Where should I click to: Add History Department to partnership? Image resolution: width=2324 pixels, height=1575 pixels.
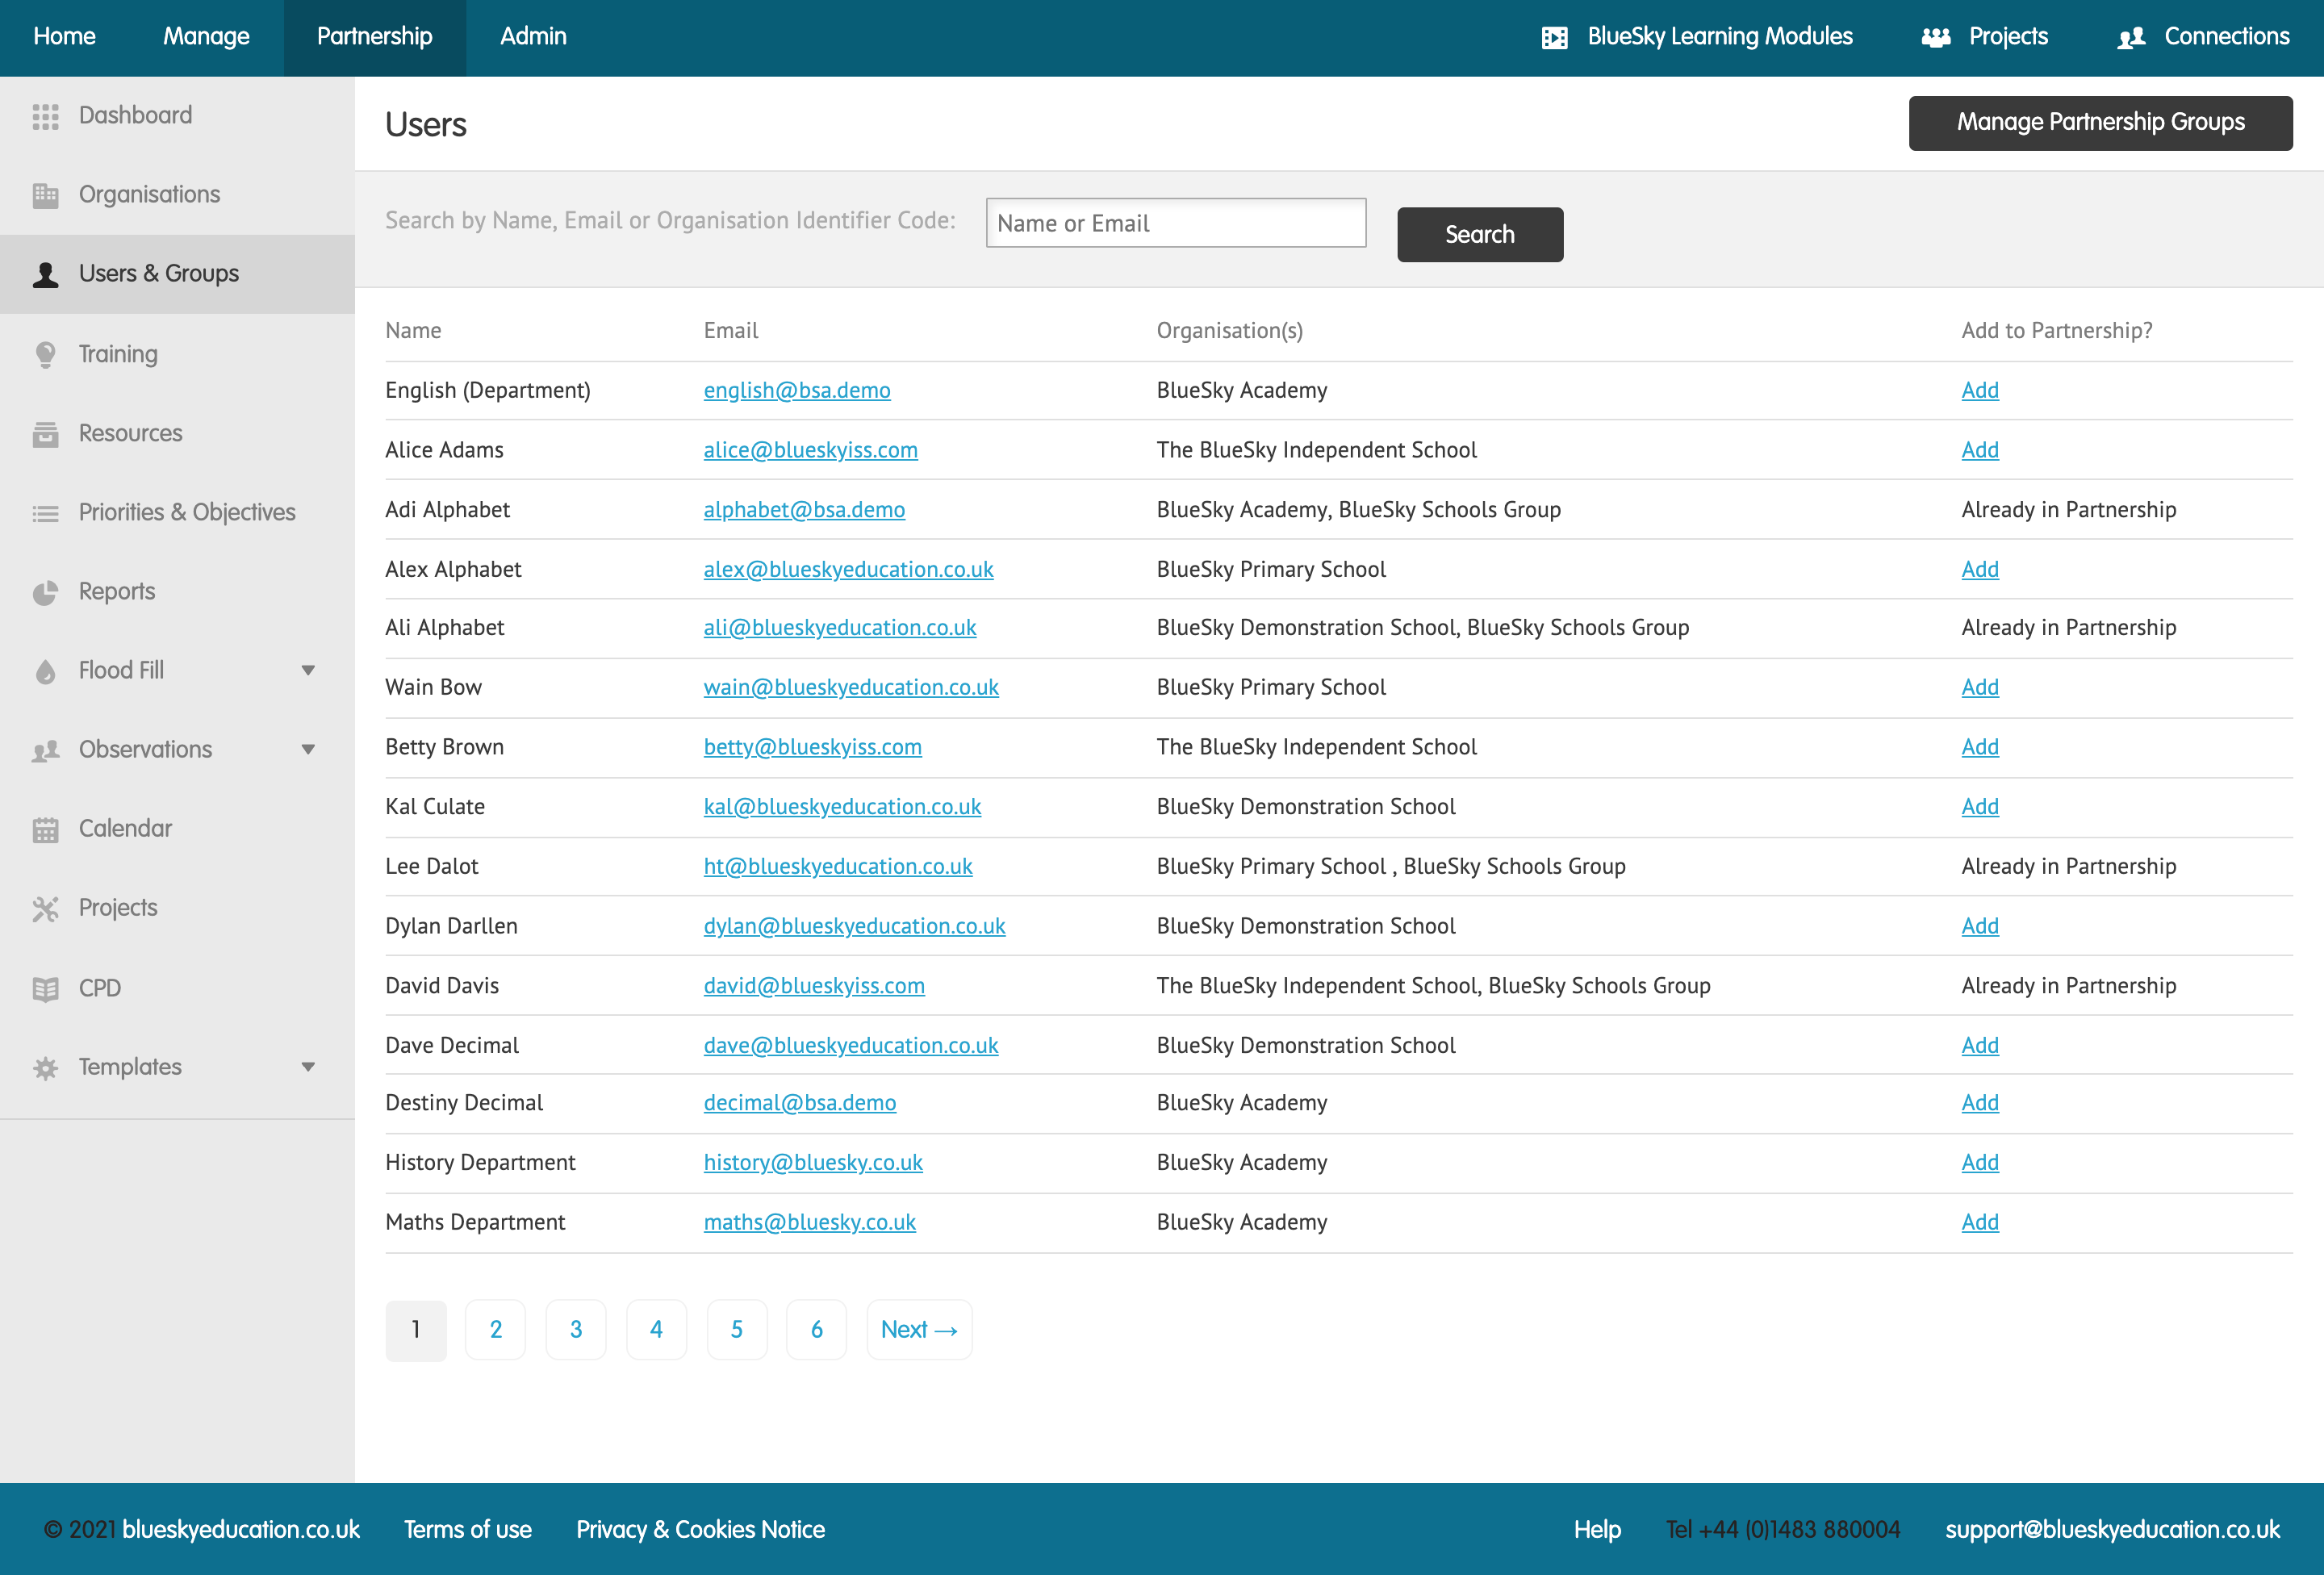[x=1980, y=1163]
